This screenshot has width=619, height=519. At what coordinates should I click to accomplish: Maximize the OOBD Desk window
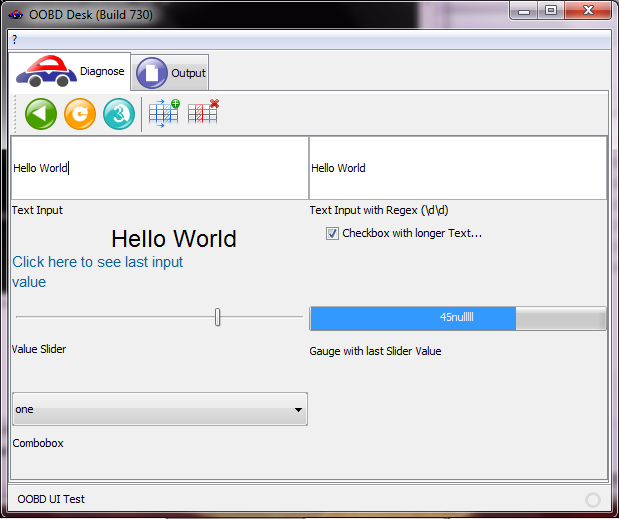(x=551, y=11)
